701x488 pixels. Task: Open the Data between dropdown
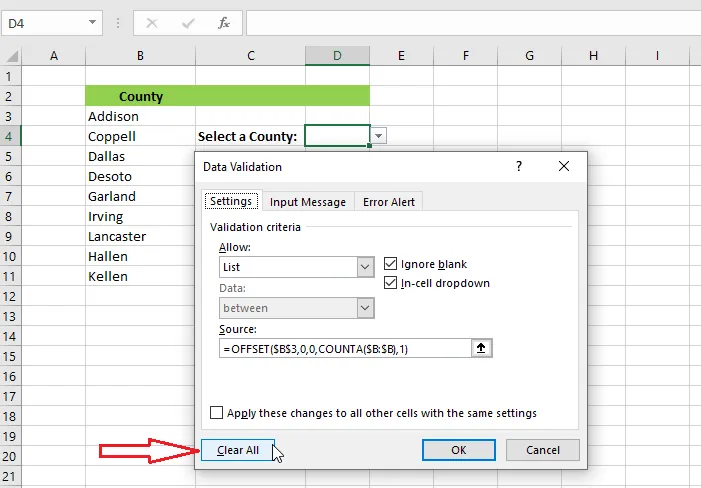365,308
